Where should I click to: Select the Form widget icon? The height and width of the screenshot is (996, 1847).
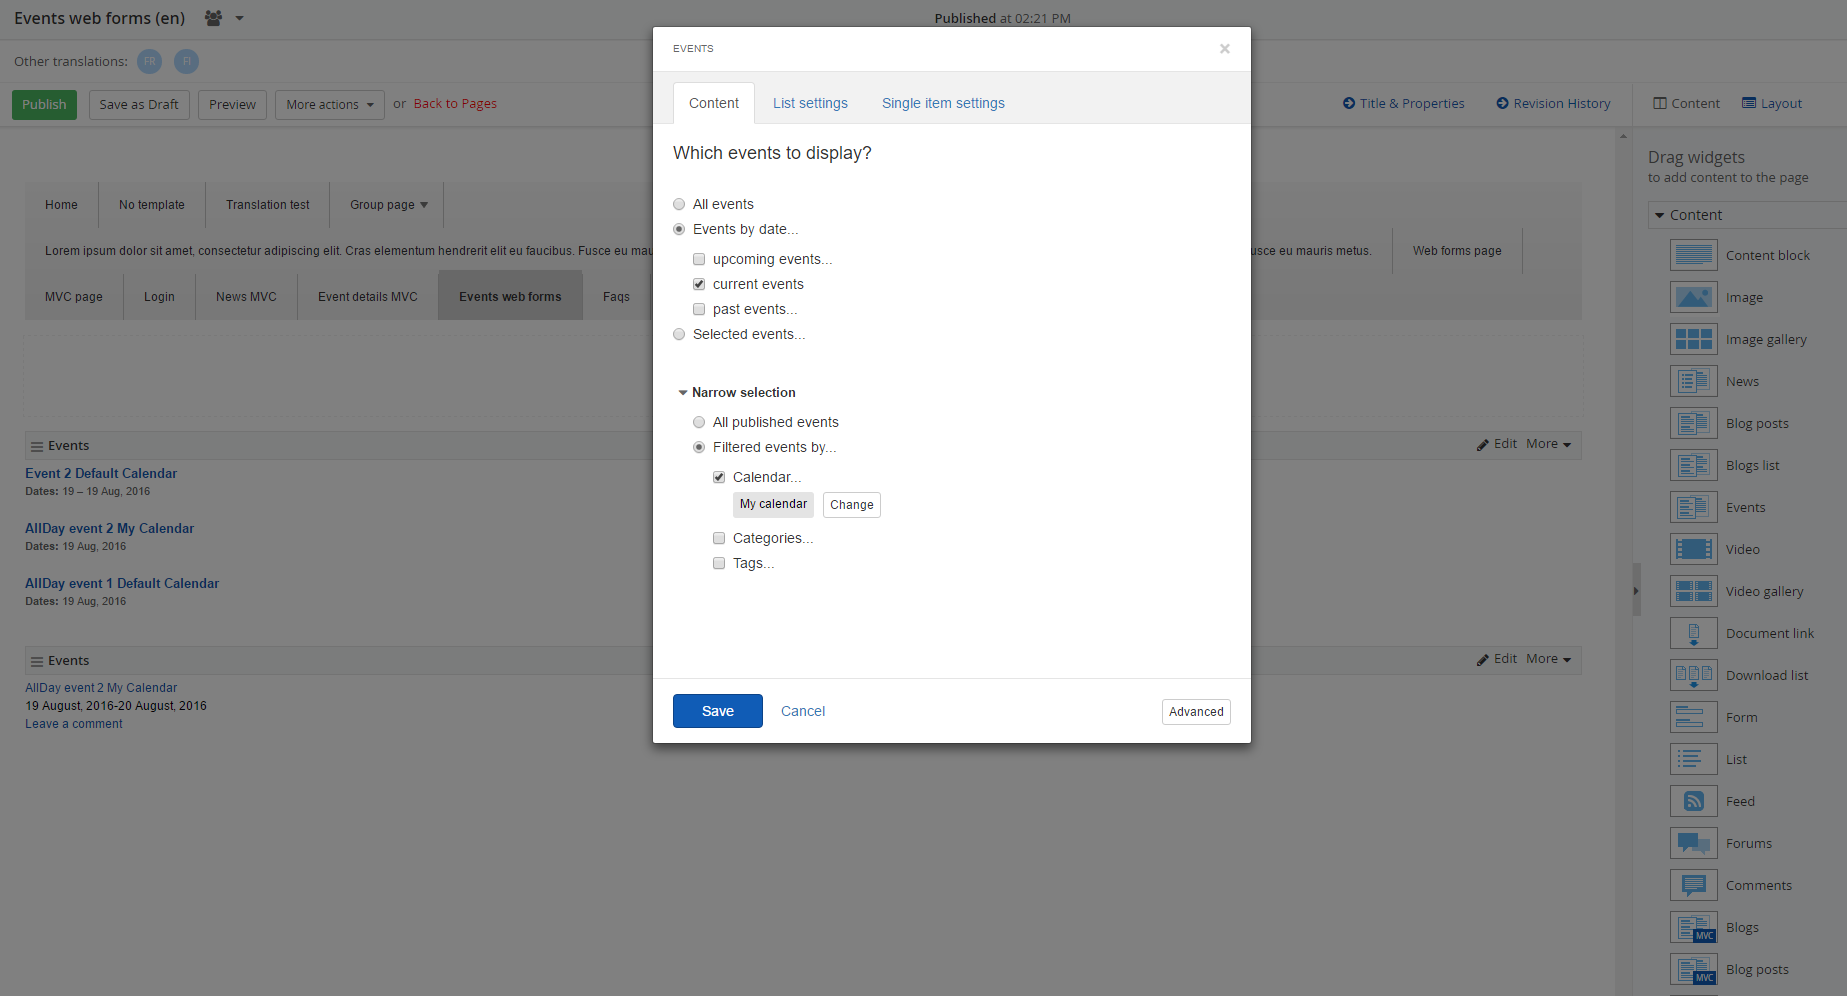pyautogui.click(x=1693, y=717)
